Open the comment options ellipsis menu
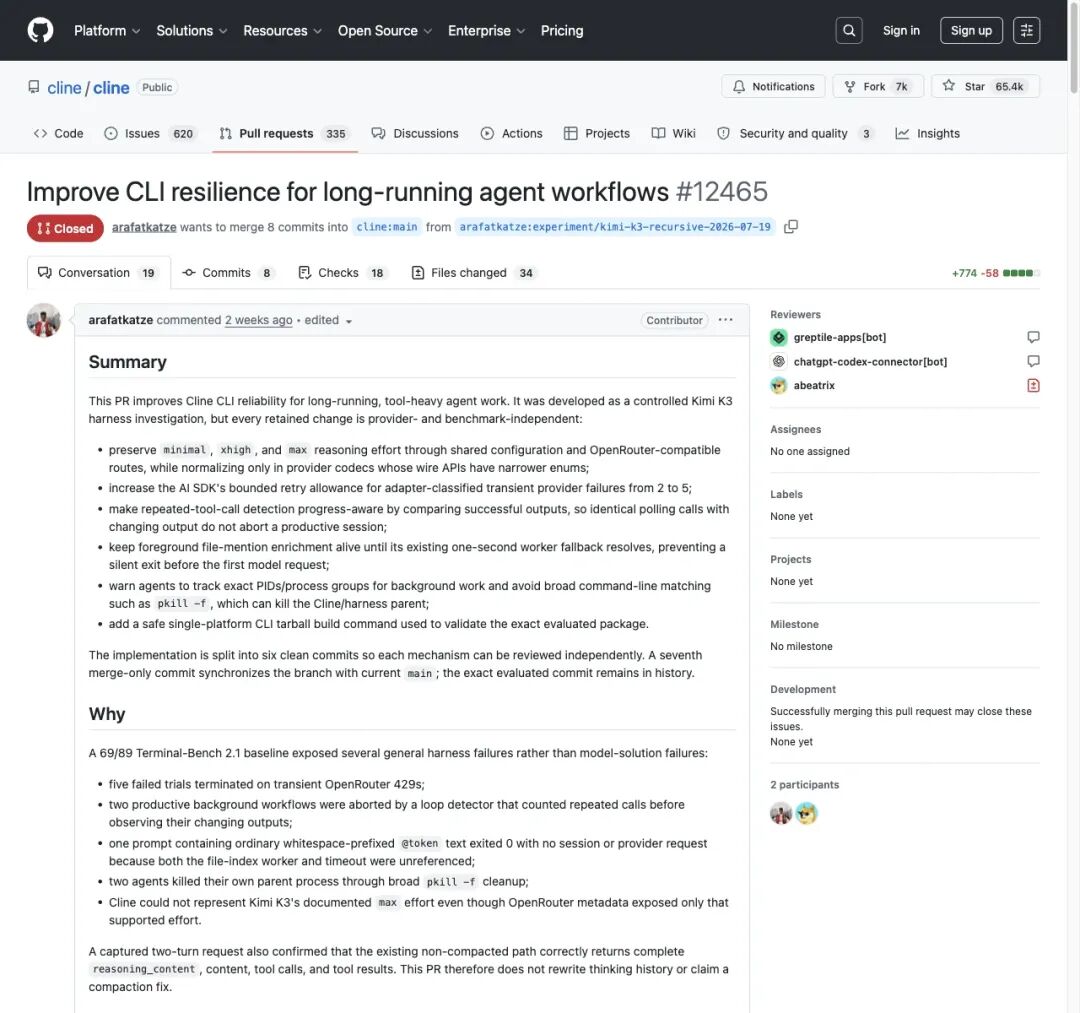Image resolution: width=1080 pixels, height=1013 pixels. click(x=725, y=320)
